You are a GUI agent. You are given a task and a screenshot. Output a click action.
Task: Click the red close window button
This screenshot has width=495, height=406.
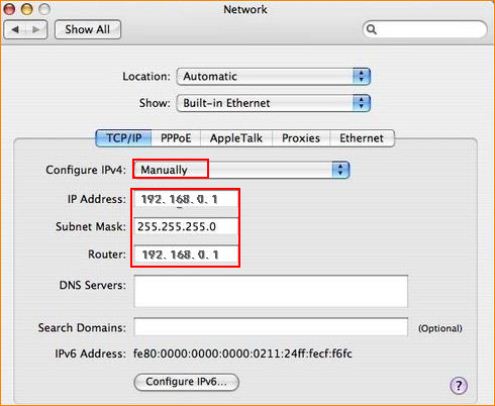pyautogui.click(x=9, y=9)
